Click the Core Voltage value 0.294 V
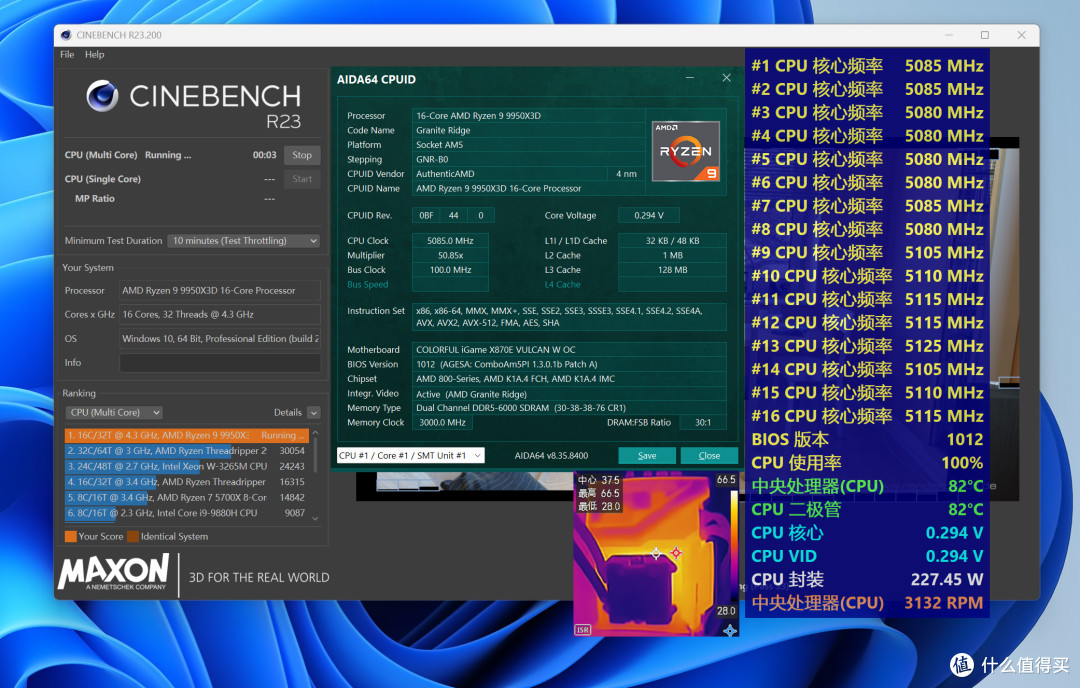Viewport: 1080px width, 688px height. tap(649, 216)
